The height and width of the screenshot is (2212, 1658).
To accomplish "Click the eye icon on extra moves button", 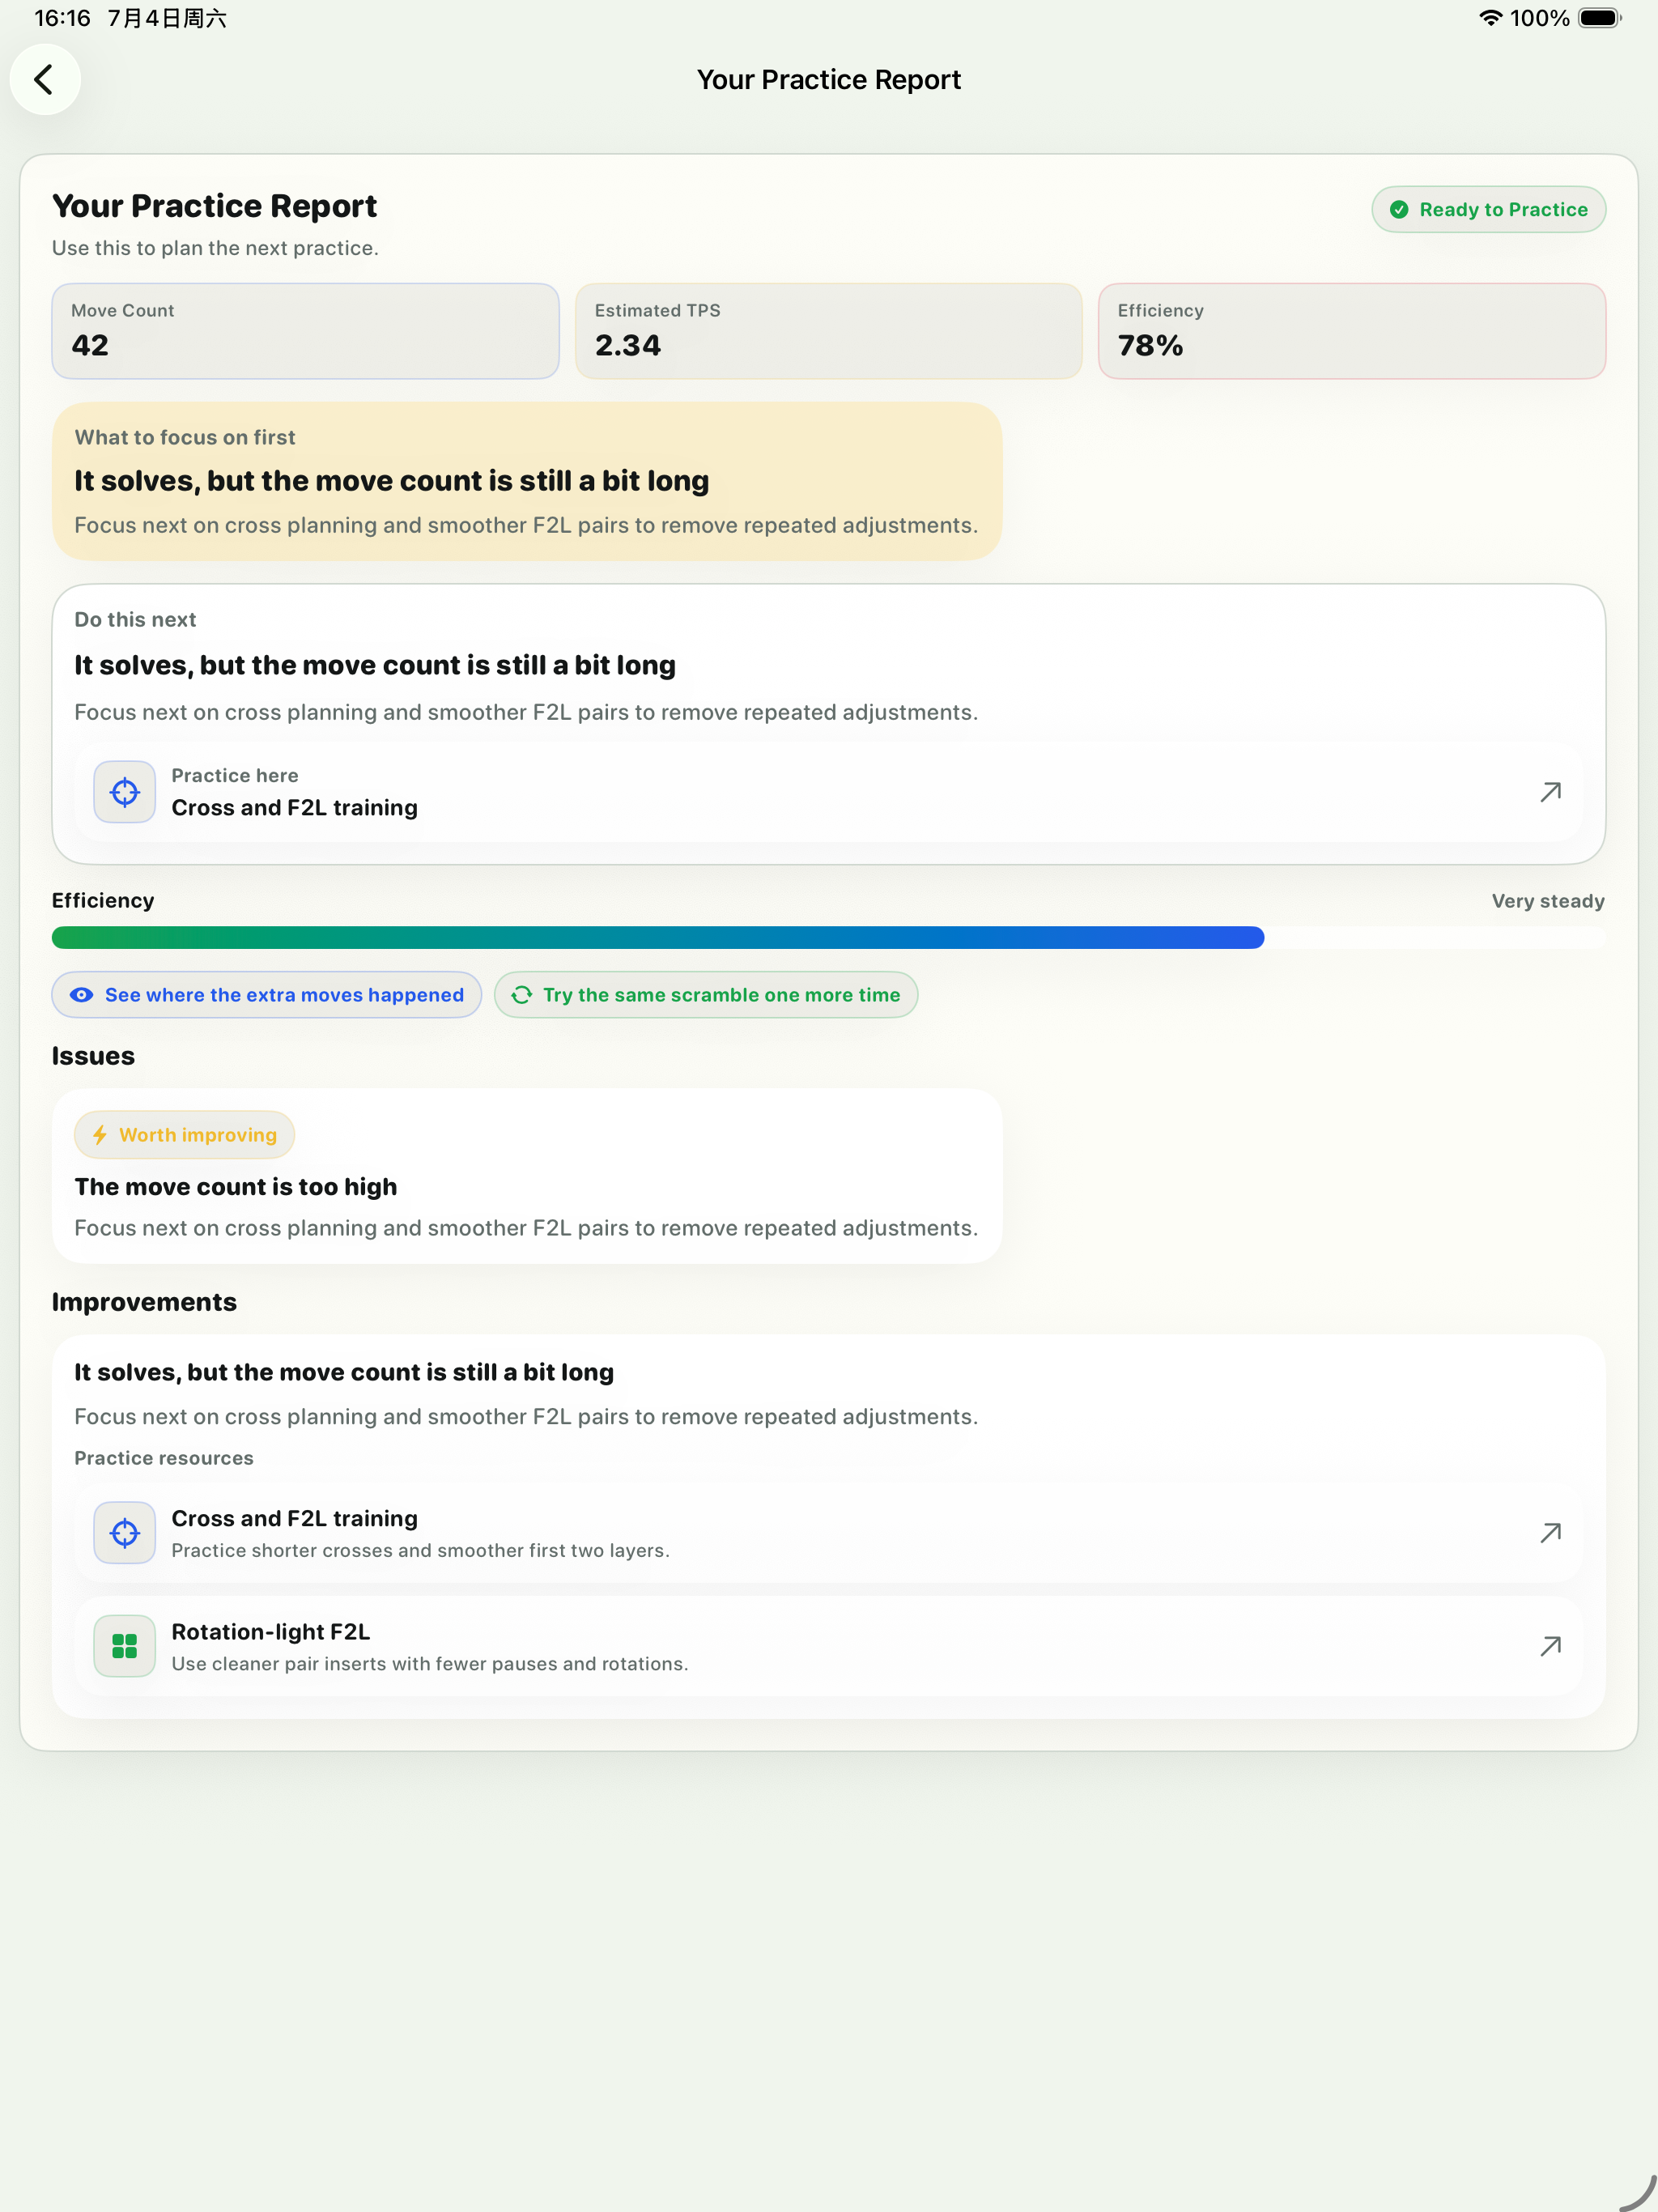I will click(x=82, y=995).
